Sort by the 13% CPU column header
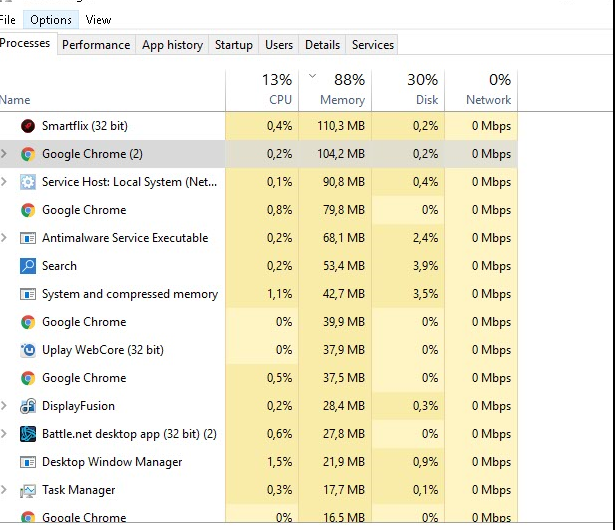 point(262,90)
